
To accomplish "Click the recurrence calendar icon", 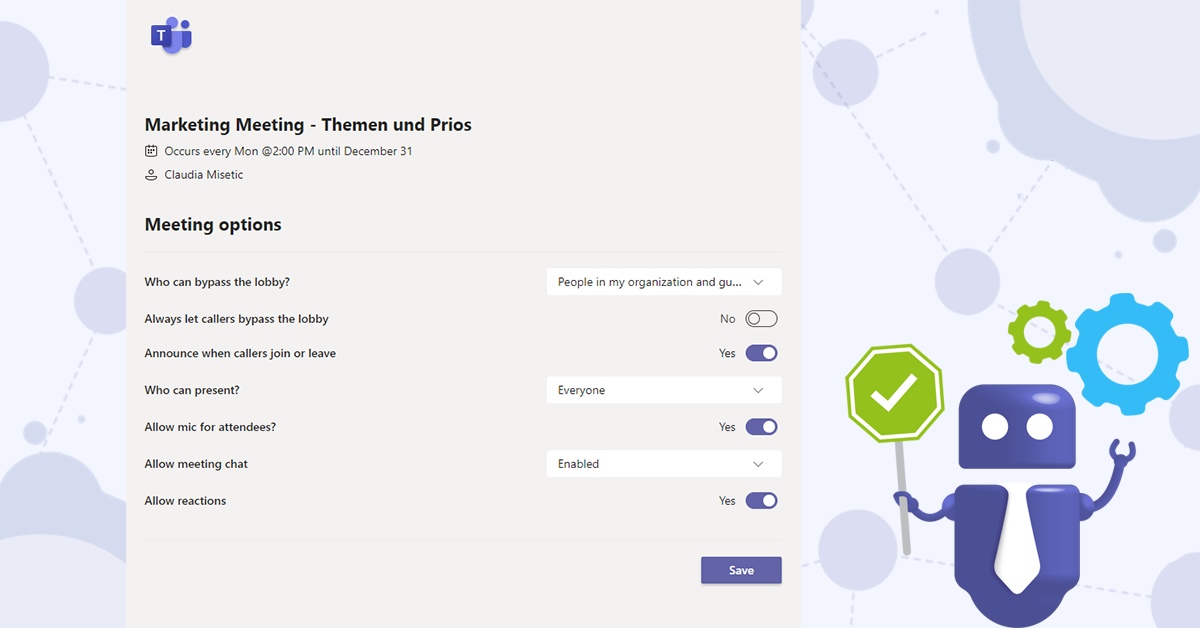I will 149,150.
